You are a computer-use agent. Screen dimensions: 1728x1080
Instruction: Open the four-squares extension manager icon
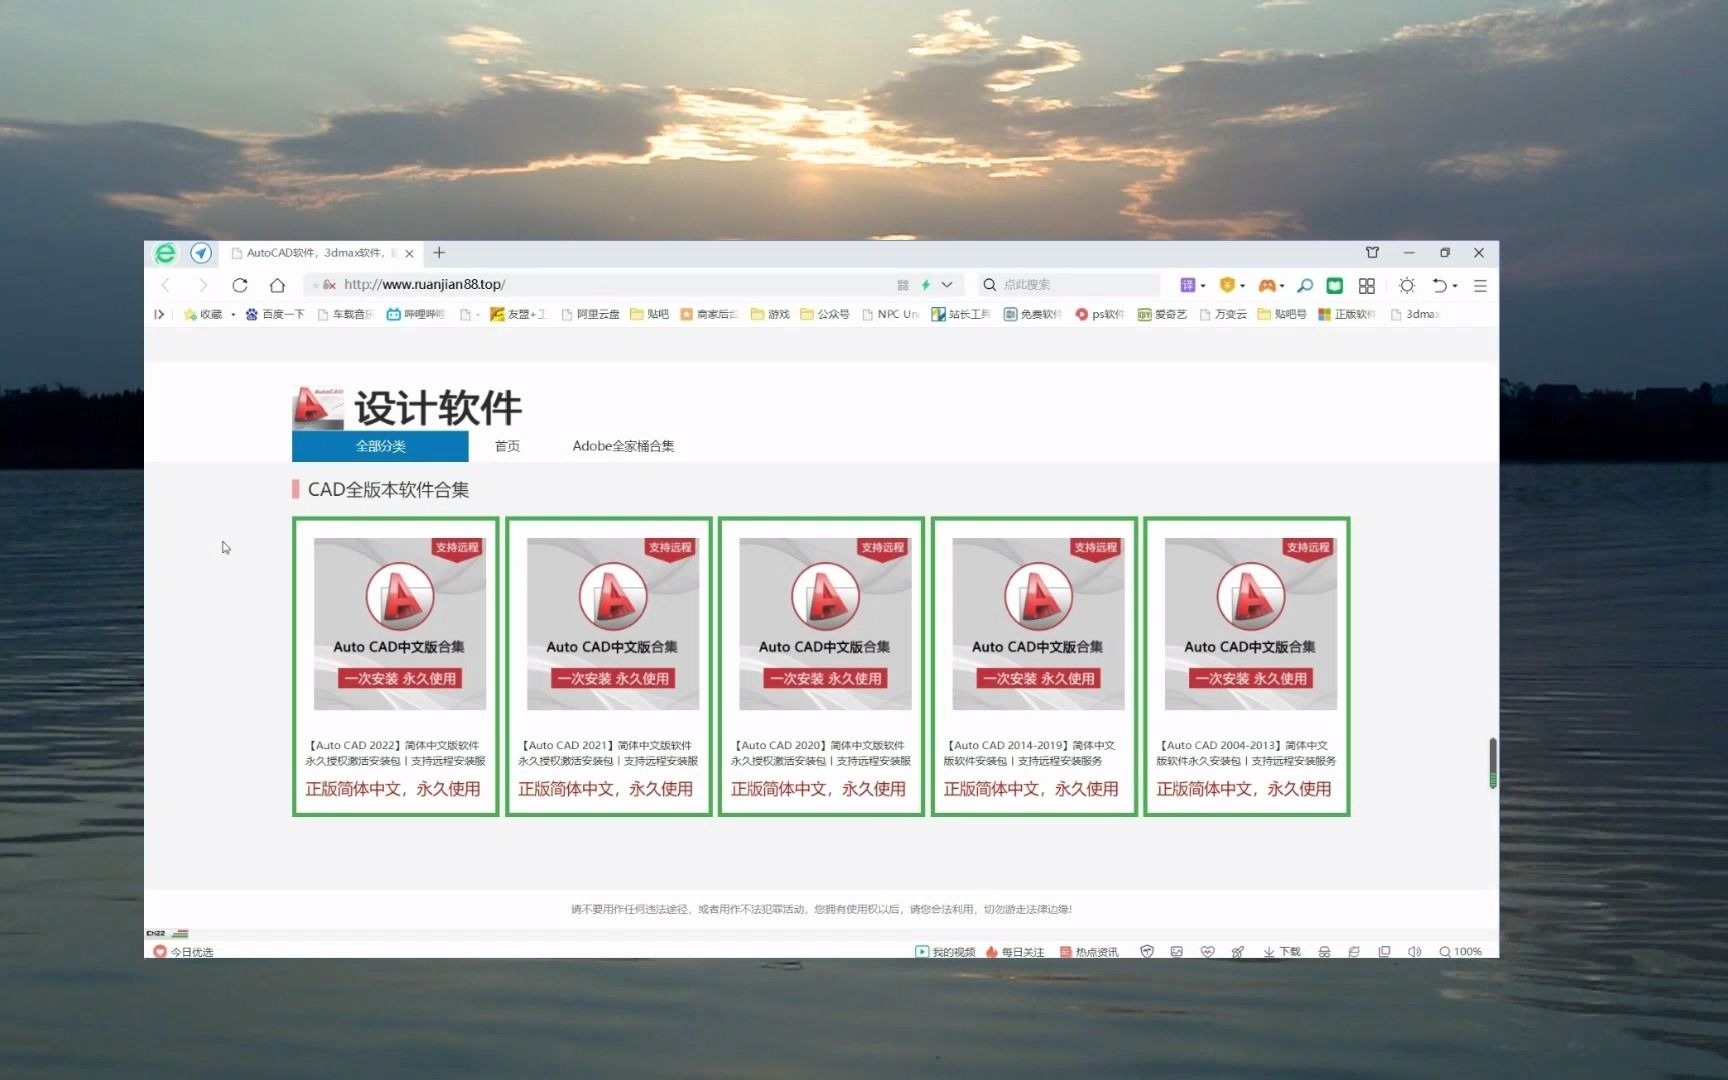coord(1367,285)
